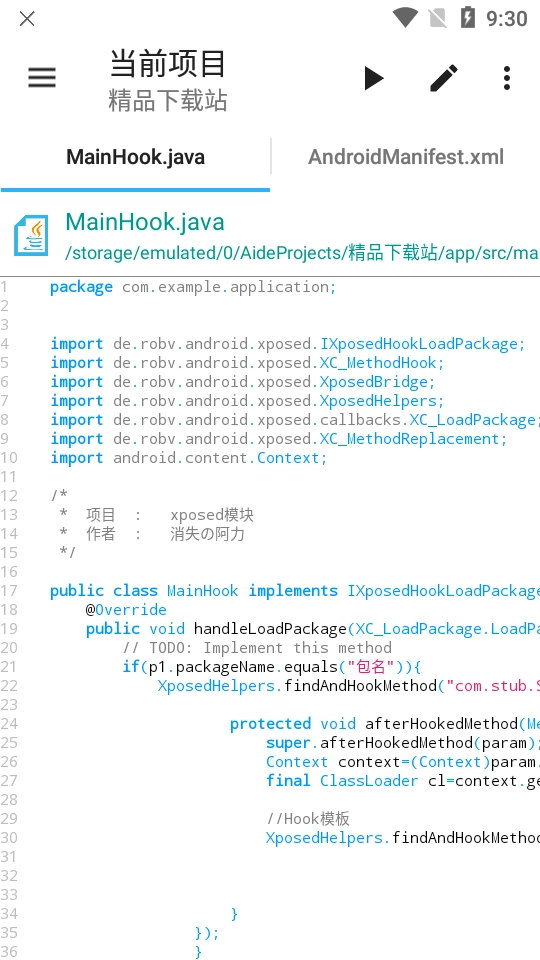The height and width of the screenshot is (960, 540).
Task: Tap the Wi-Fi status bar icon
Action: (x=405, y=18)
